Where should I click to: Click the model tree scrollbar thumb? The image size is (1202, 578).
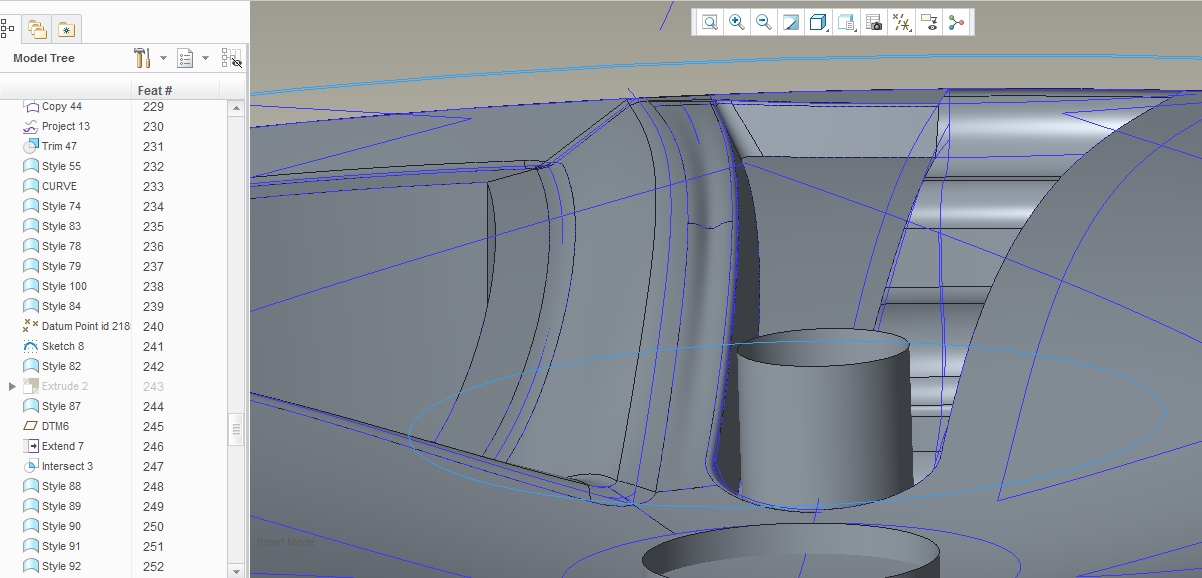pos(237,431)
